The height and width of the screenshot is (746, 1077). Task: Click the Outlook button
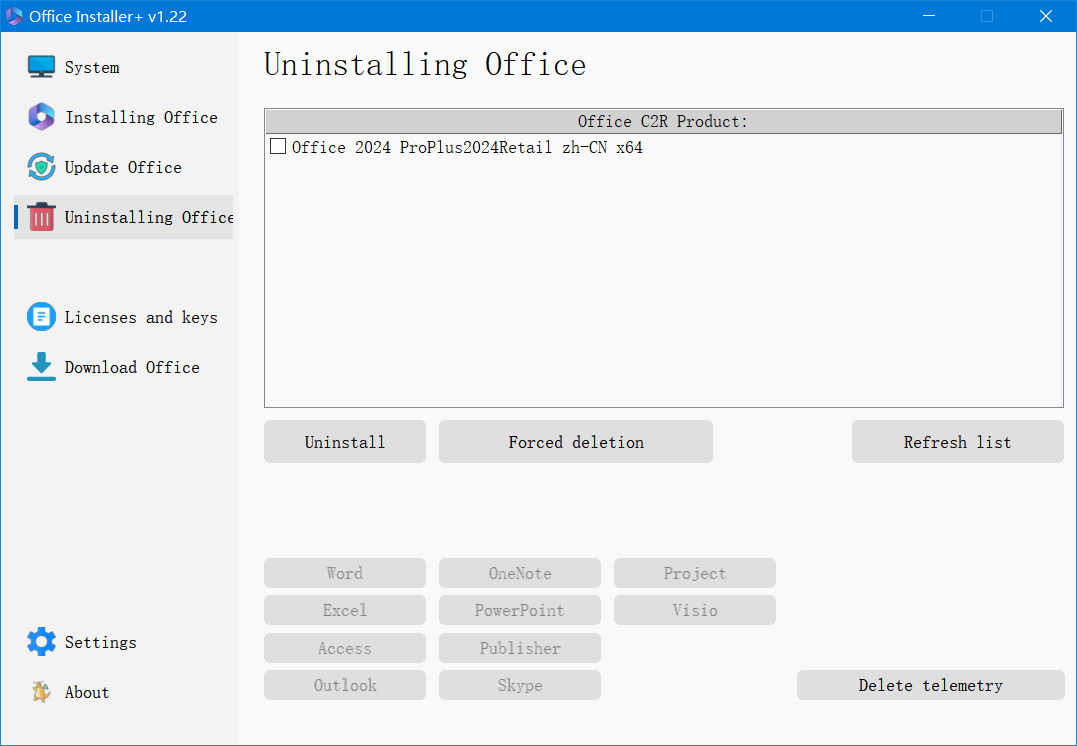click(x=345, y=685)
